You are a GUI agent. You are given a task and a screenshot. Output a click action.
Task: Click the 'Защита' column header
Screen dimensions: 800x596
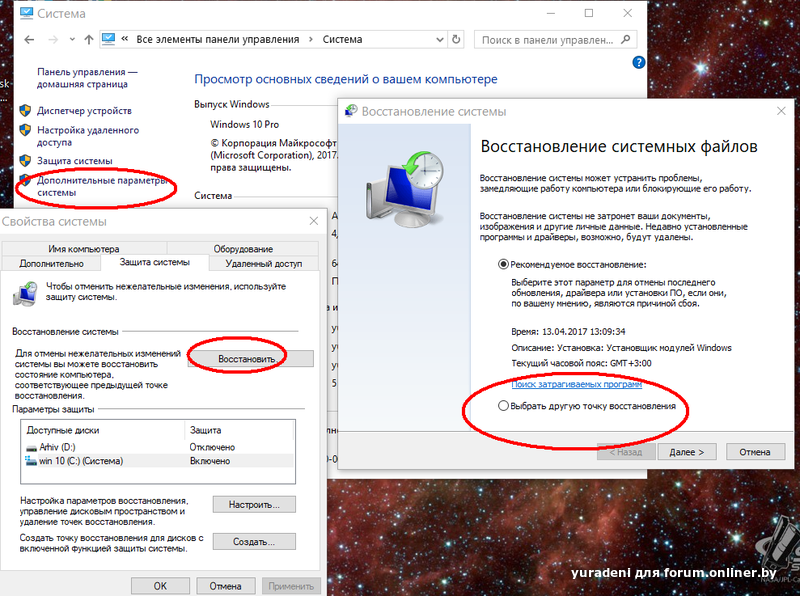click(x=239, y=430)
